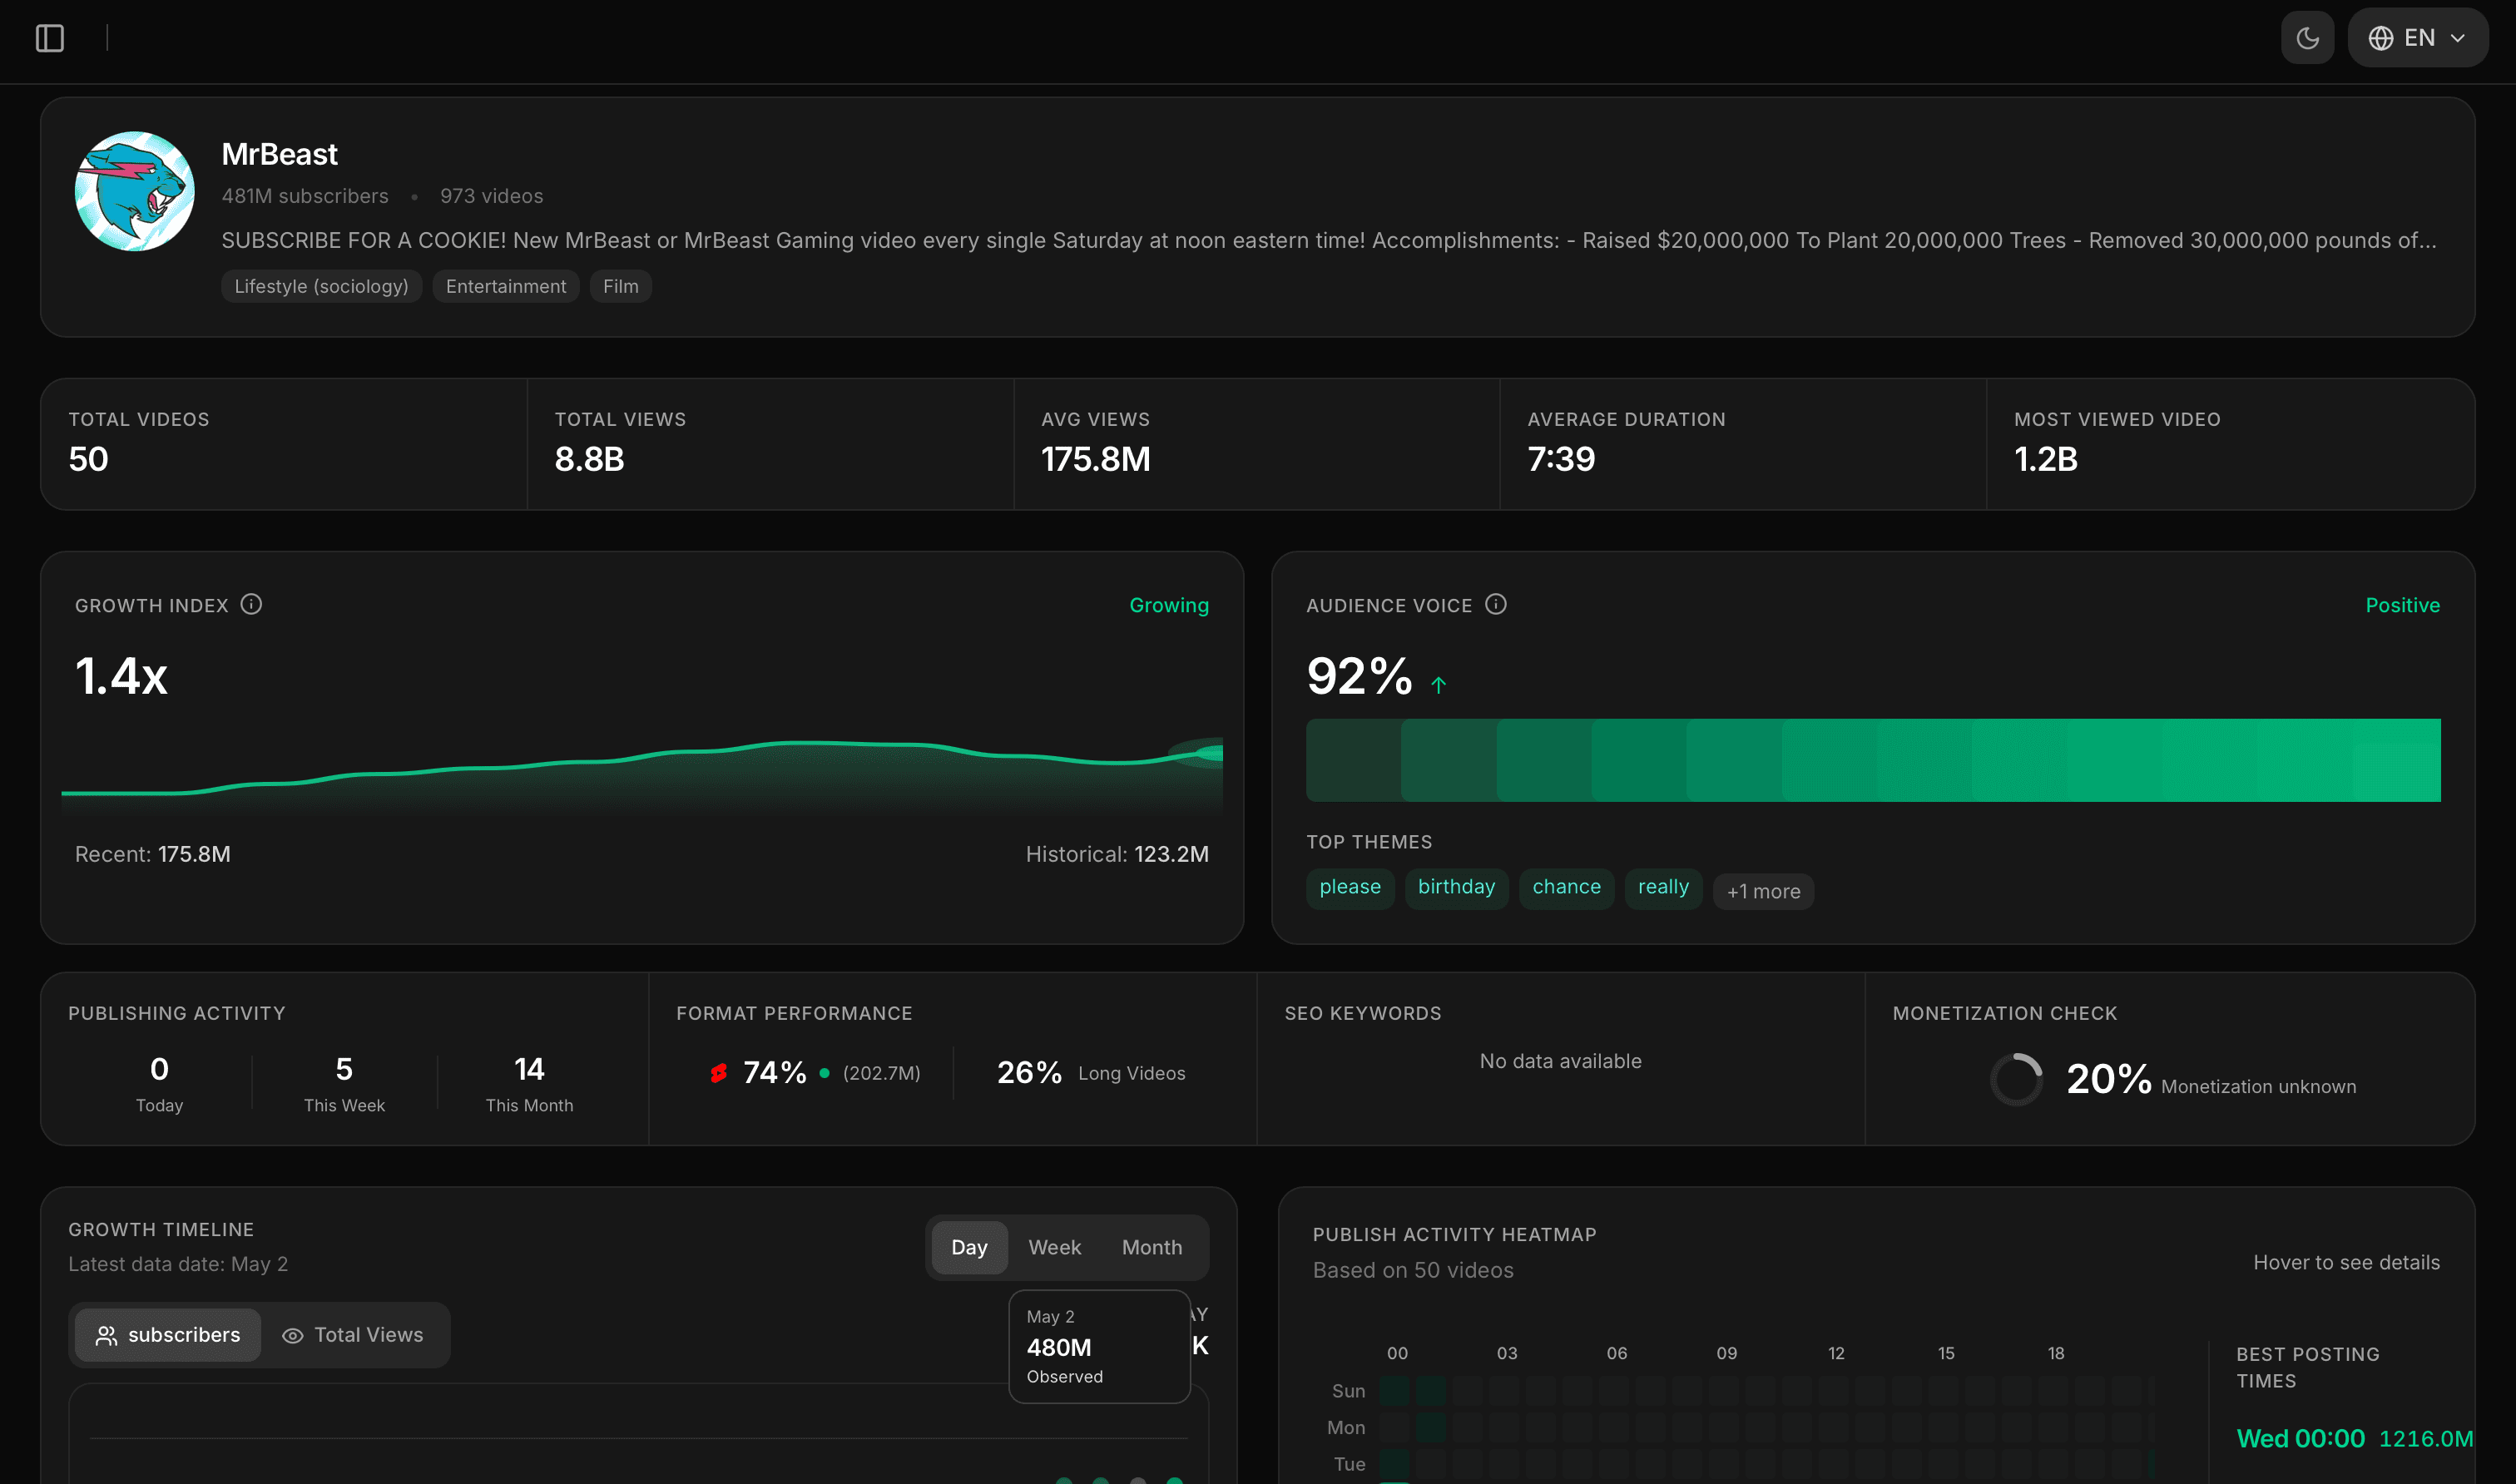Screen dimensions: 2516x1484
Task: Click the 'Today' publishing count 0
Action: [x=159, y=1069]
